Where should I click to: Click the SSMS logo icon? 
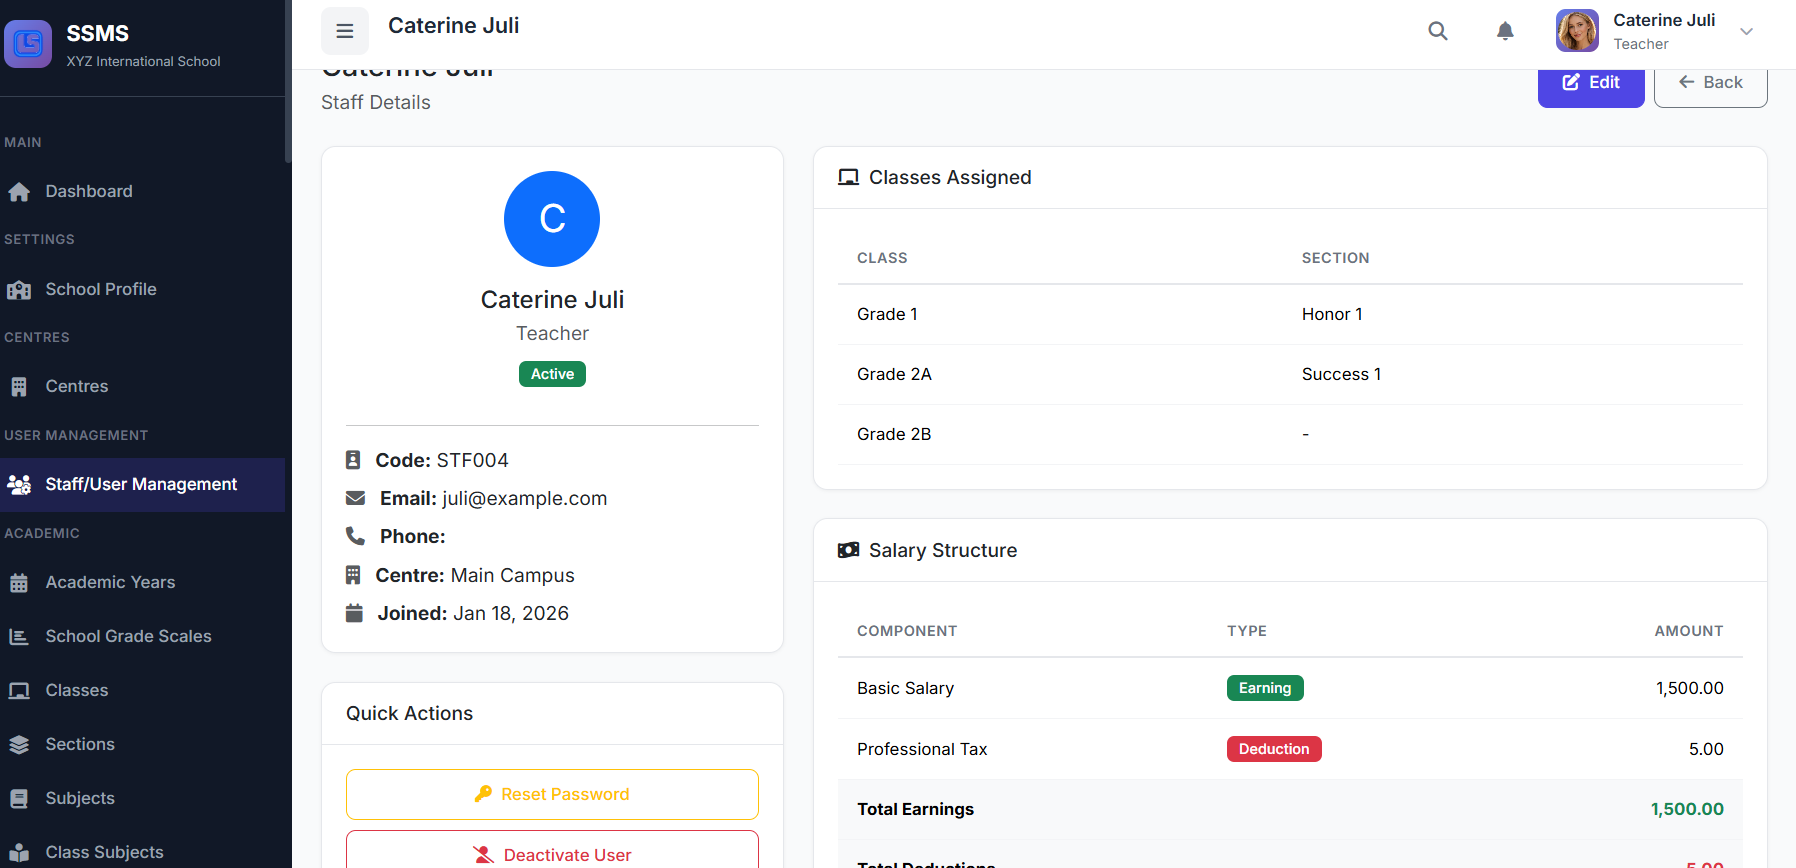[x=28, y=44]
